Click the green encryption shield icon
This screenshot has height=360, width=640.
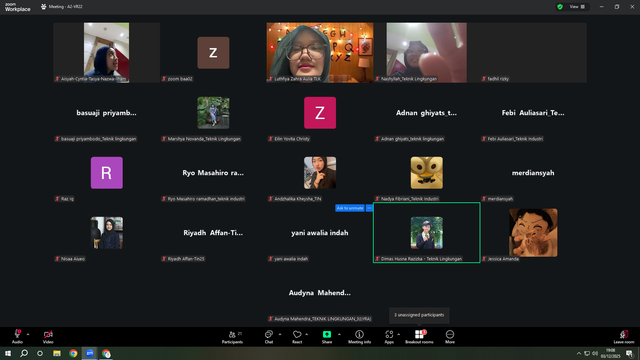click(x=560, y=7)
